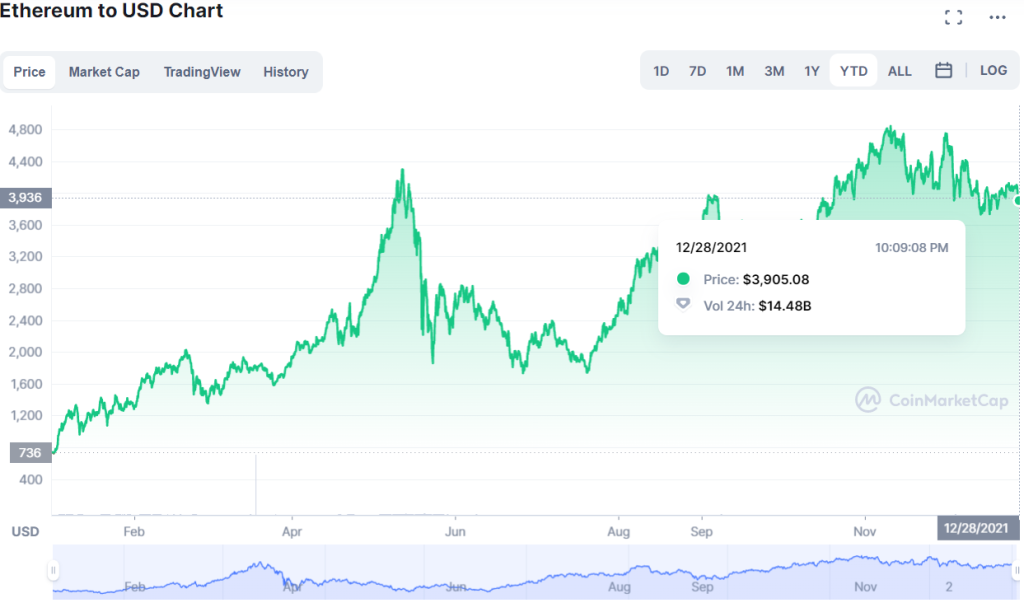Click the Vol 24h: $14.48B tooltip value
The height and width of the screenshot is (603, 1024).
[x=757, y=306]
